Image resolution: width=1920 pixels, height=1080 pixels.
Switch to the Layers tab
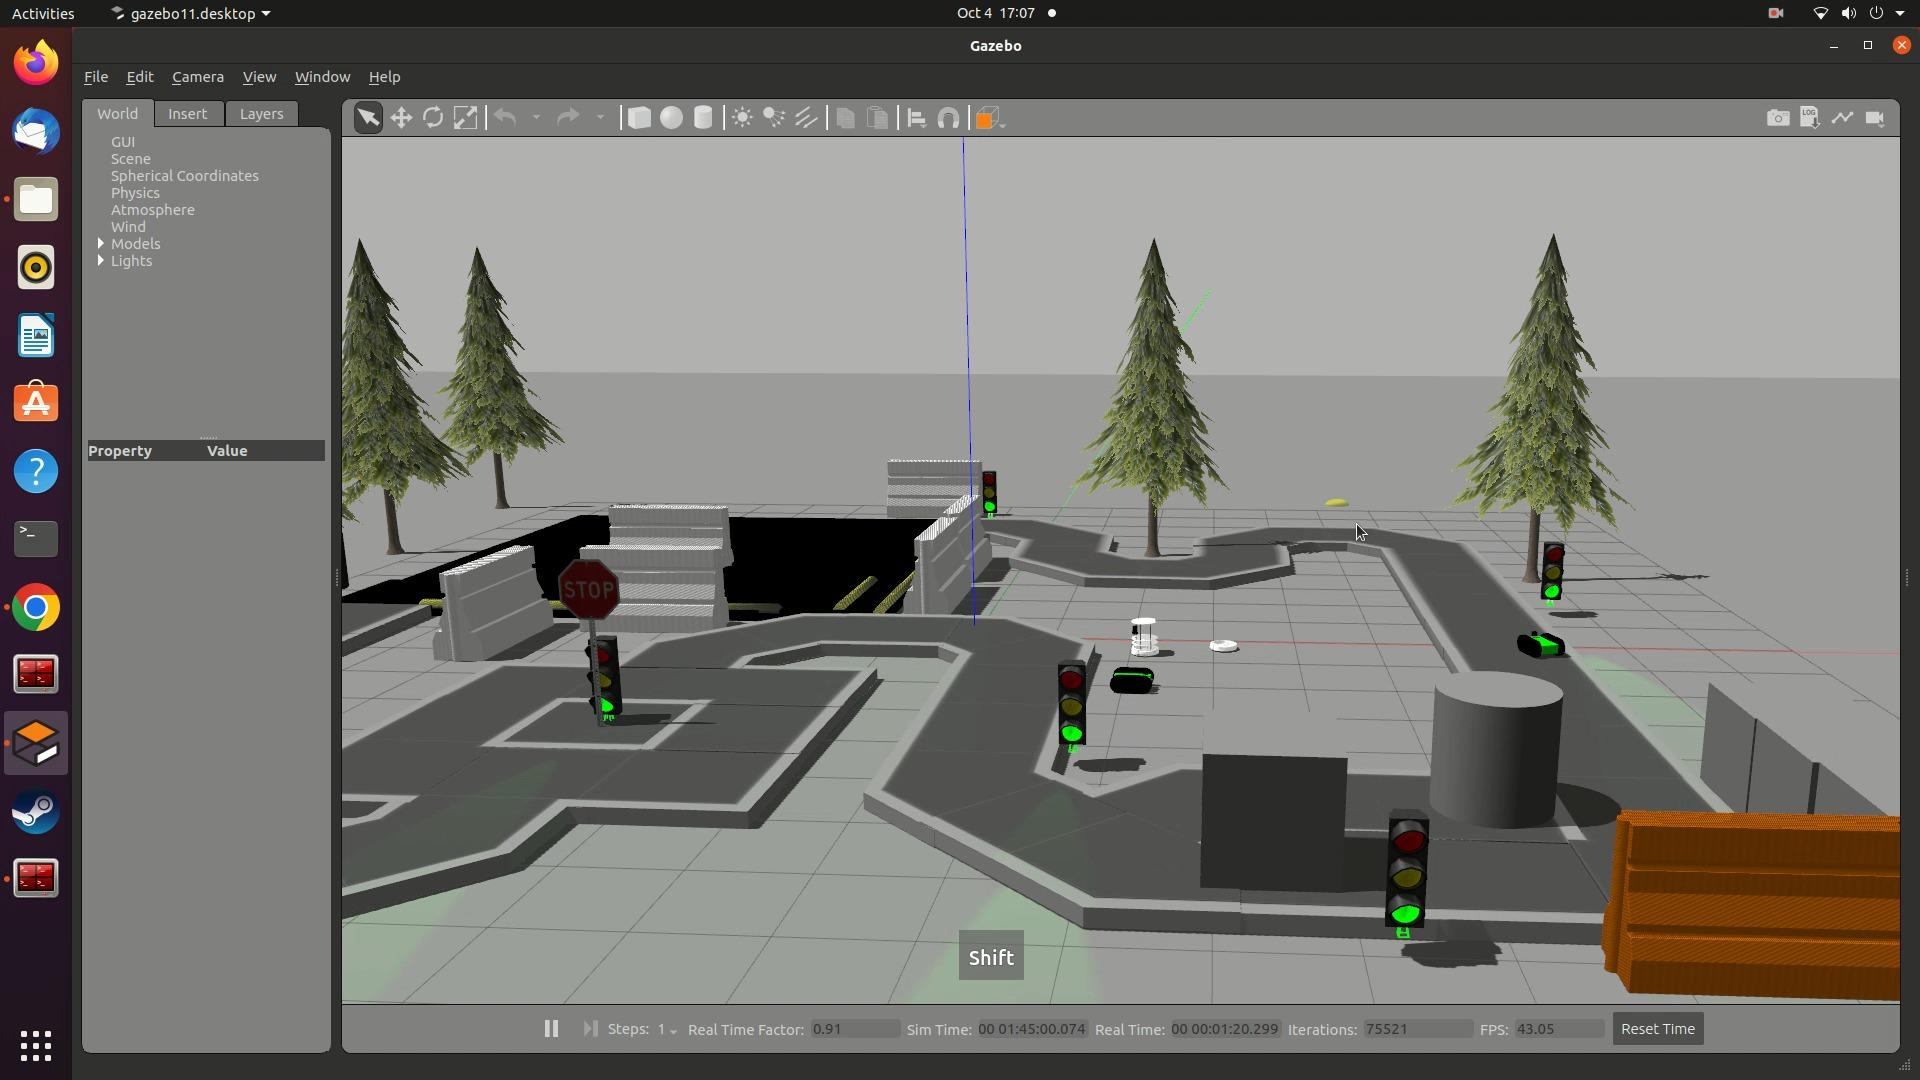pyautogui.click(x=261, y=113)
